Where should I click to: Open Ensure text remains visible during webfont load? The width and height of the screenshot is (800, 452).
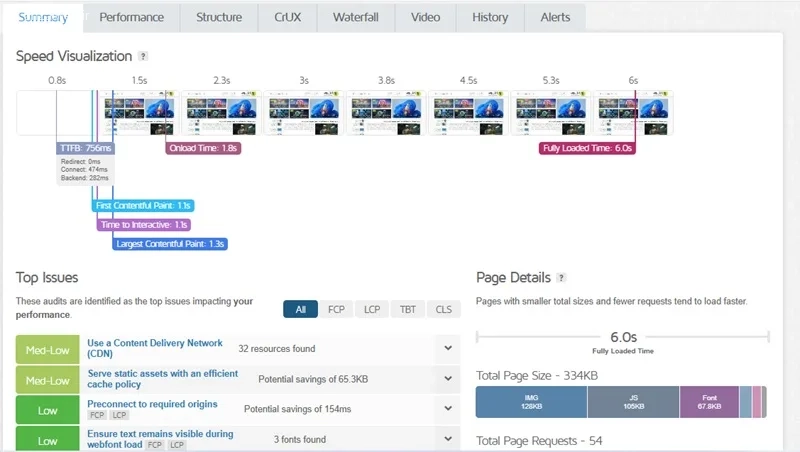click(x=160, y=439)
